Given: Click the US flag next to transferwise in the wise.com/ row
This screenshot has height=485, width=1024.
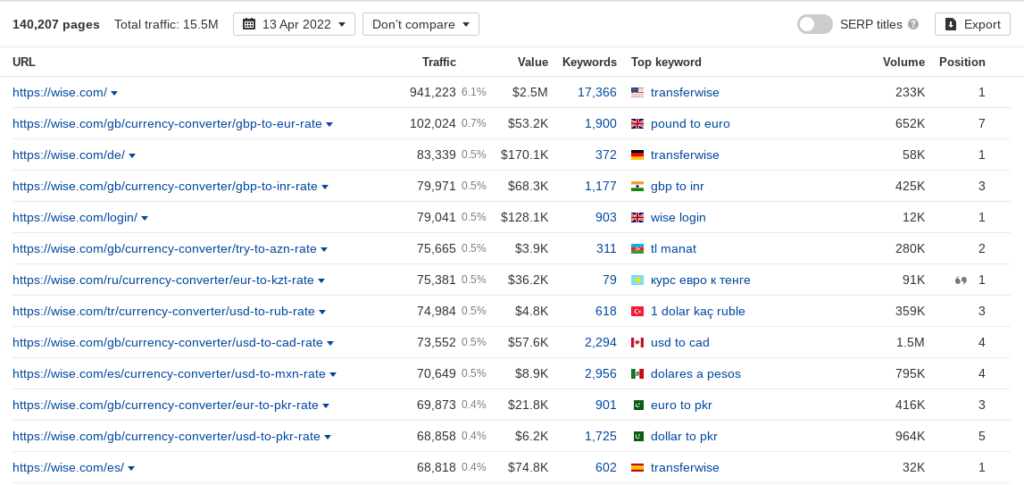Looking at the screenshot, I should (x=637, y=93).
